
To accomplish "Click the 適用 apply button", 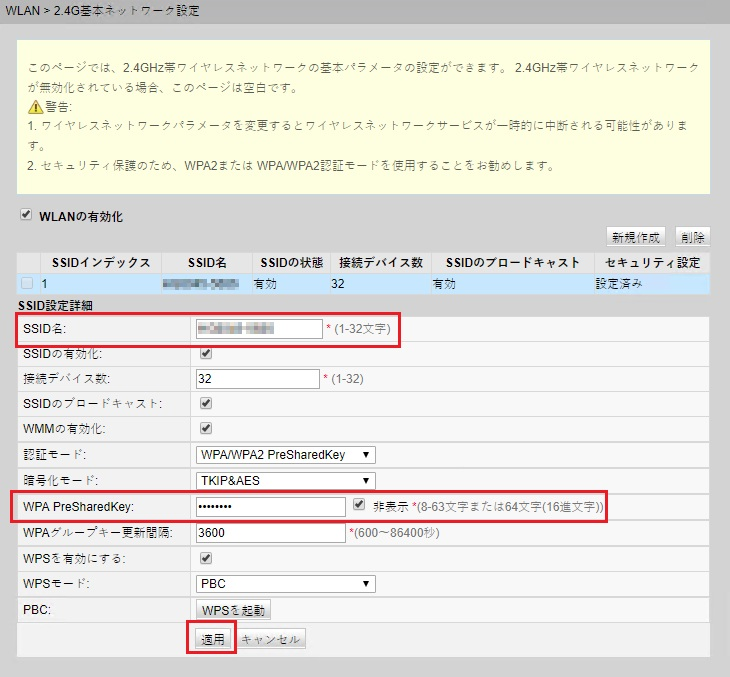I will click(x=213, y=639).
